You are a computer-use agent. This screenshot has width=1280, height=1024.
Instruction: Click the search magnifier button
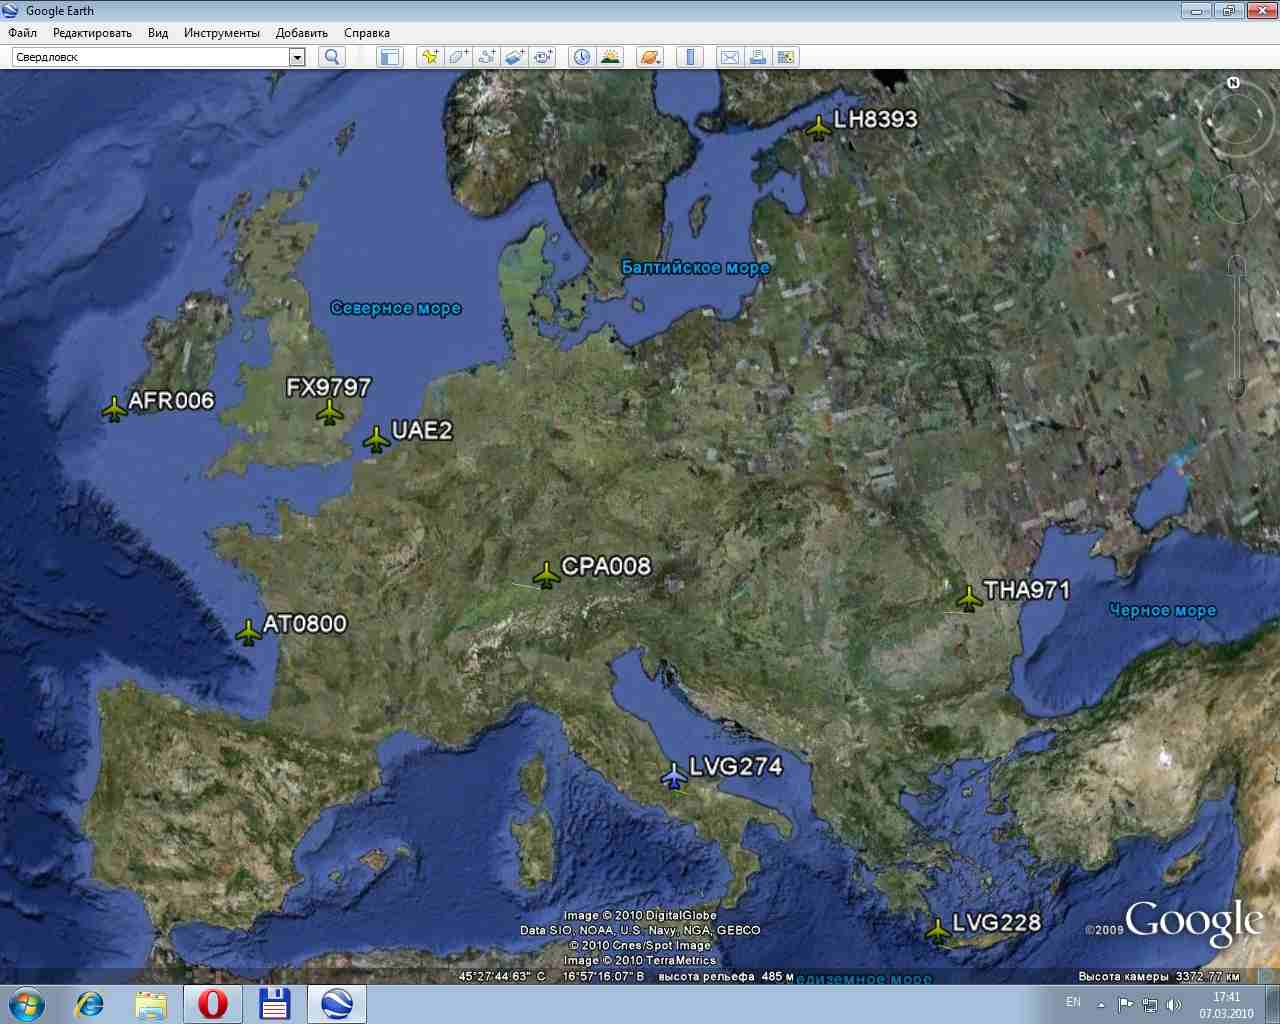pyautogui.click(x=332, y=57)
